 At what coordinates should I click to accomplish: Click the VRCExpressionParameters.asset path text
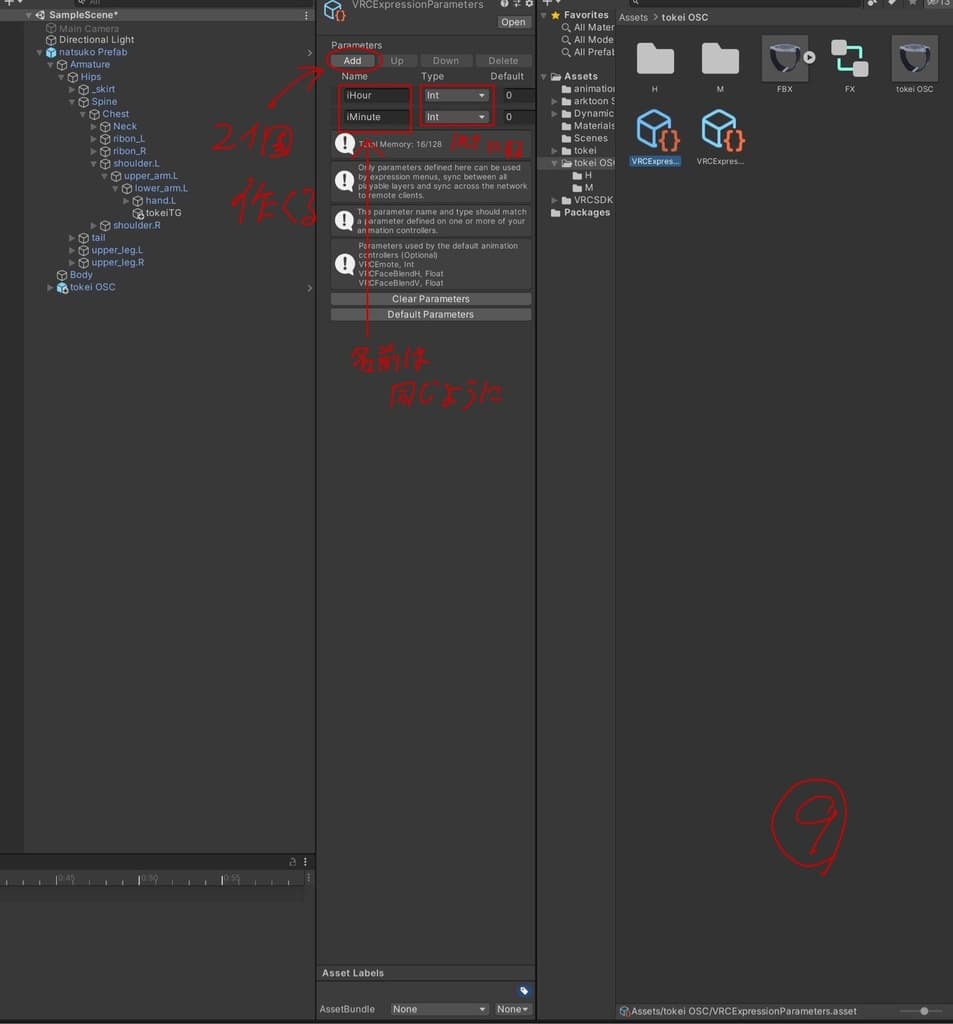[x=743, y=1011]
